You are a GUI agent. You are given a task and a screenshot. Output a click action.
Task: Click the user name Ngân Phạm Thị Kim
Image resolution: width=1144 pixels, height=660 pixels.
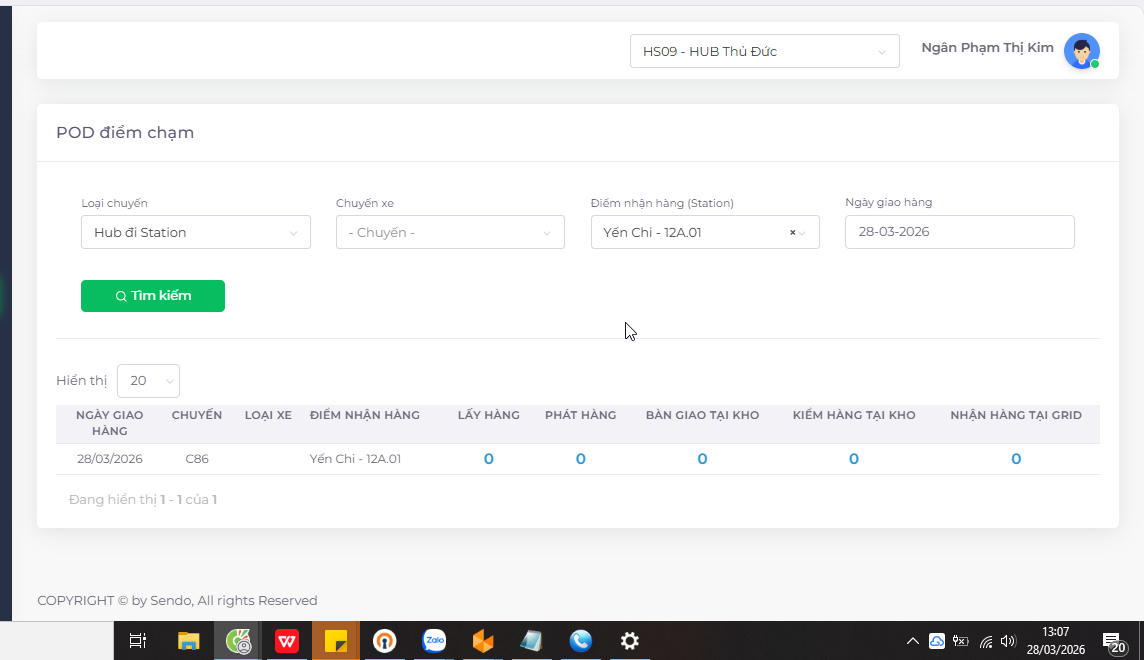(987, 47)
